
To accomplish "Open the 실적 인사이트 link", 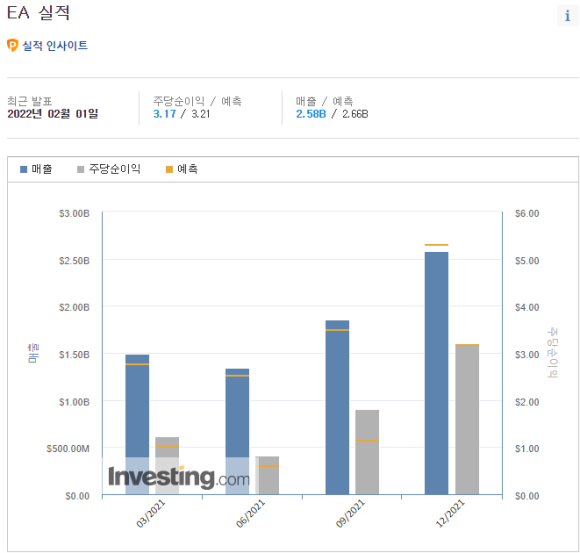I will 55,45.
